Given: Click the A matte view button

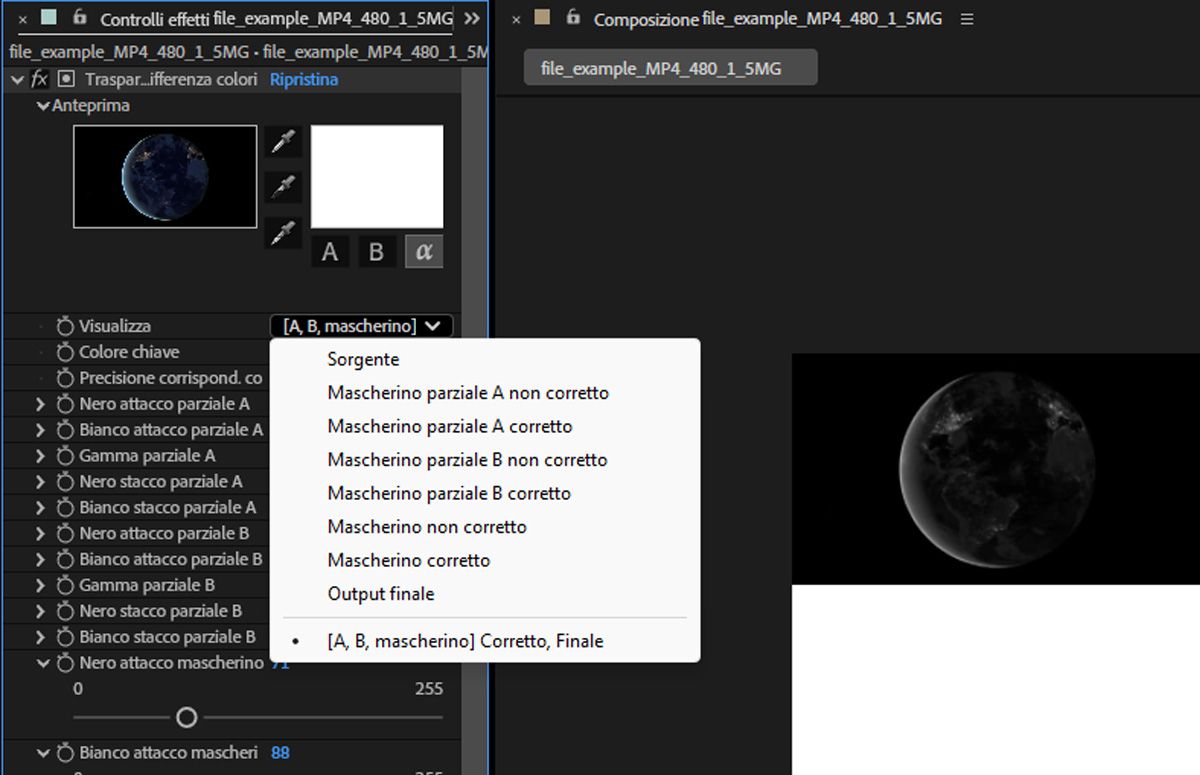Looking at the screenshot, I should (330, 251).
